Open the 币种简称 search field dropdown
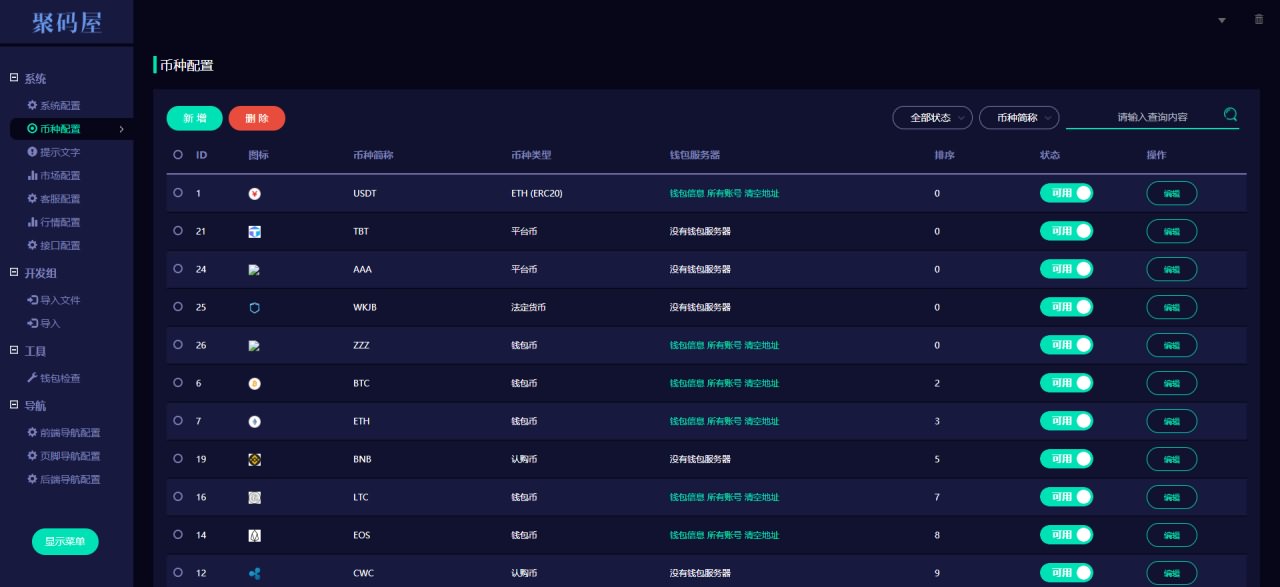The width and height of the screenshot is (1280, 587). (1019, 118)
